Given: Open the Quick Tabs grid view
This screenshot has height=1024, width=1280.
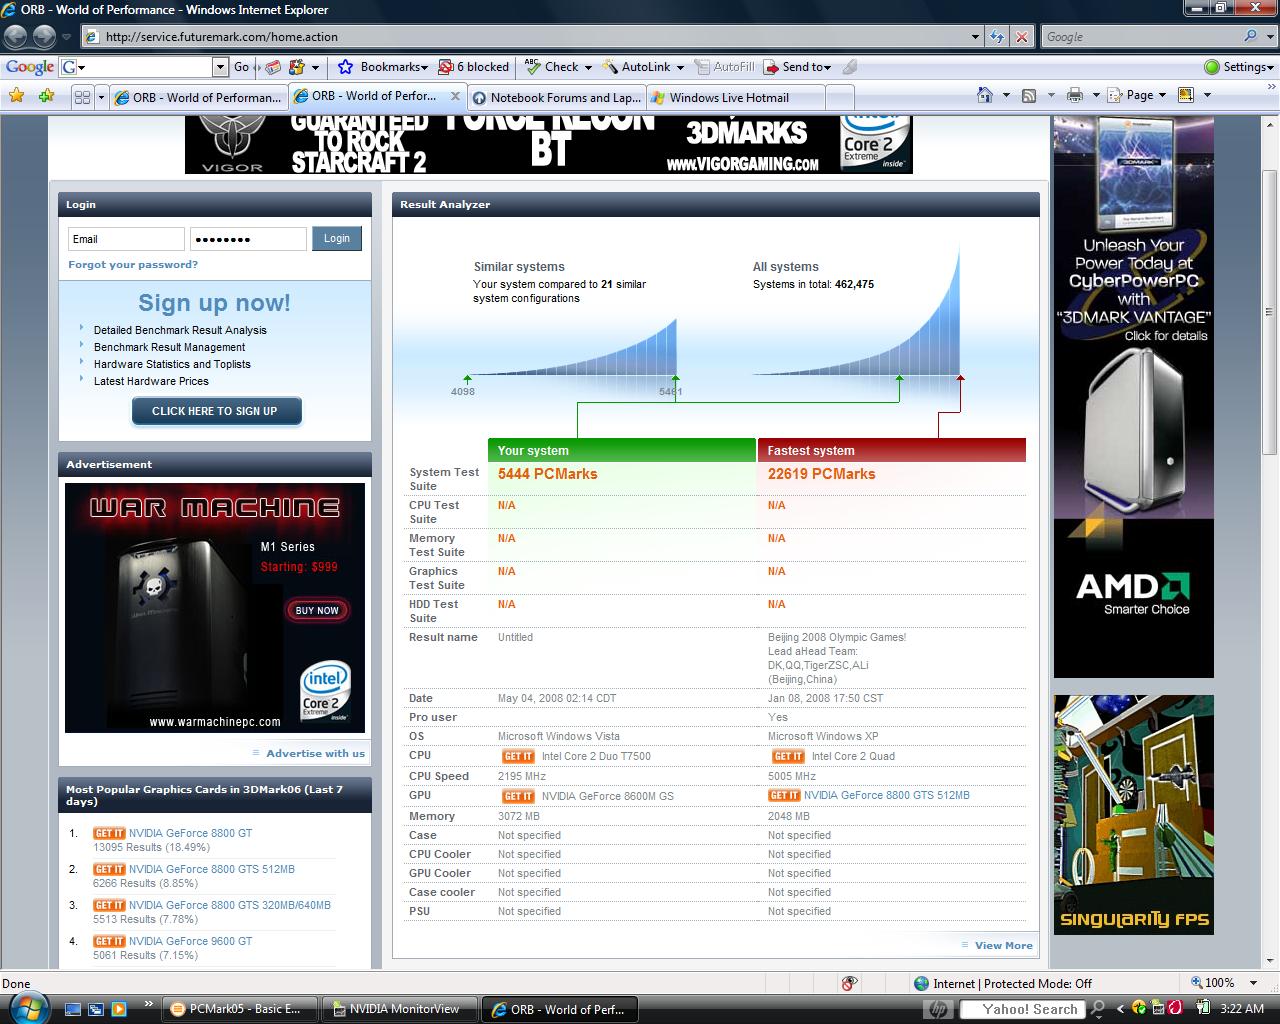Looking at the screenshot, I should 83,97.
